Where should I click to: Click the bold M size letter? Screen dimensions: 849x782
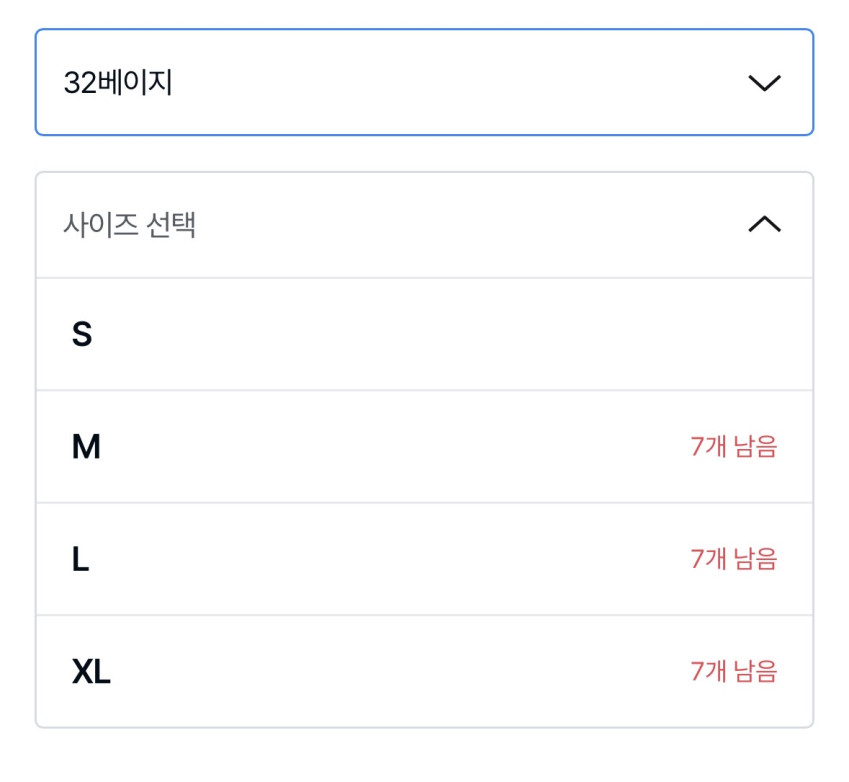point(86,447)
